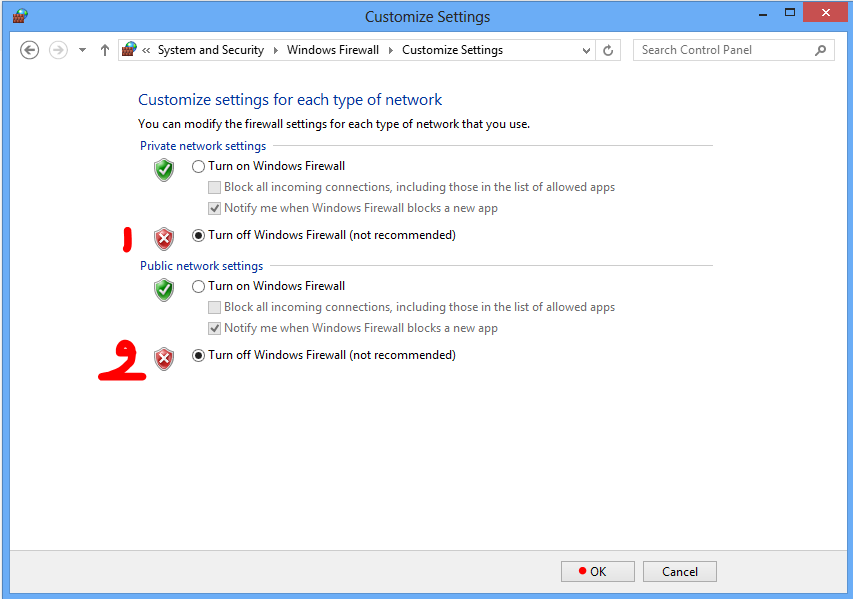
Task: Open Windows Firewall breadcrumb
Action: (332, 50)
